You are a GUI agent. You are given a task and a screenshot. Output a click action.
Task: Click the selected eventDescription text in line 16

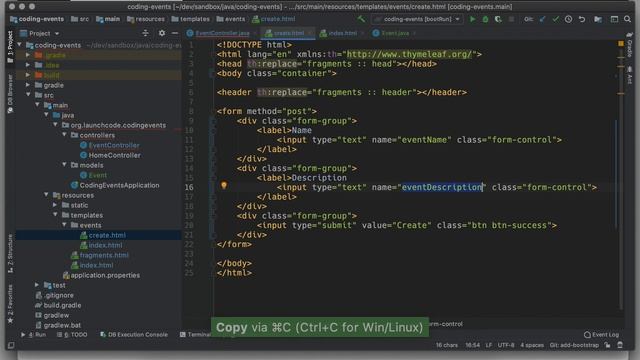point(442,187)
